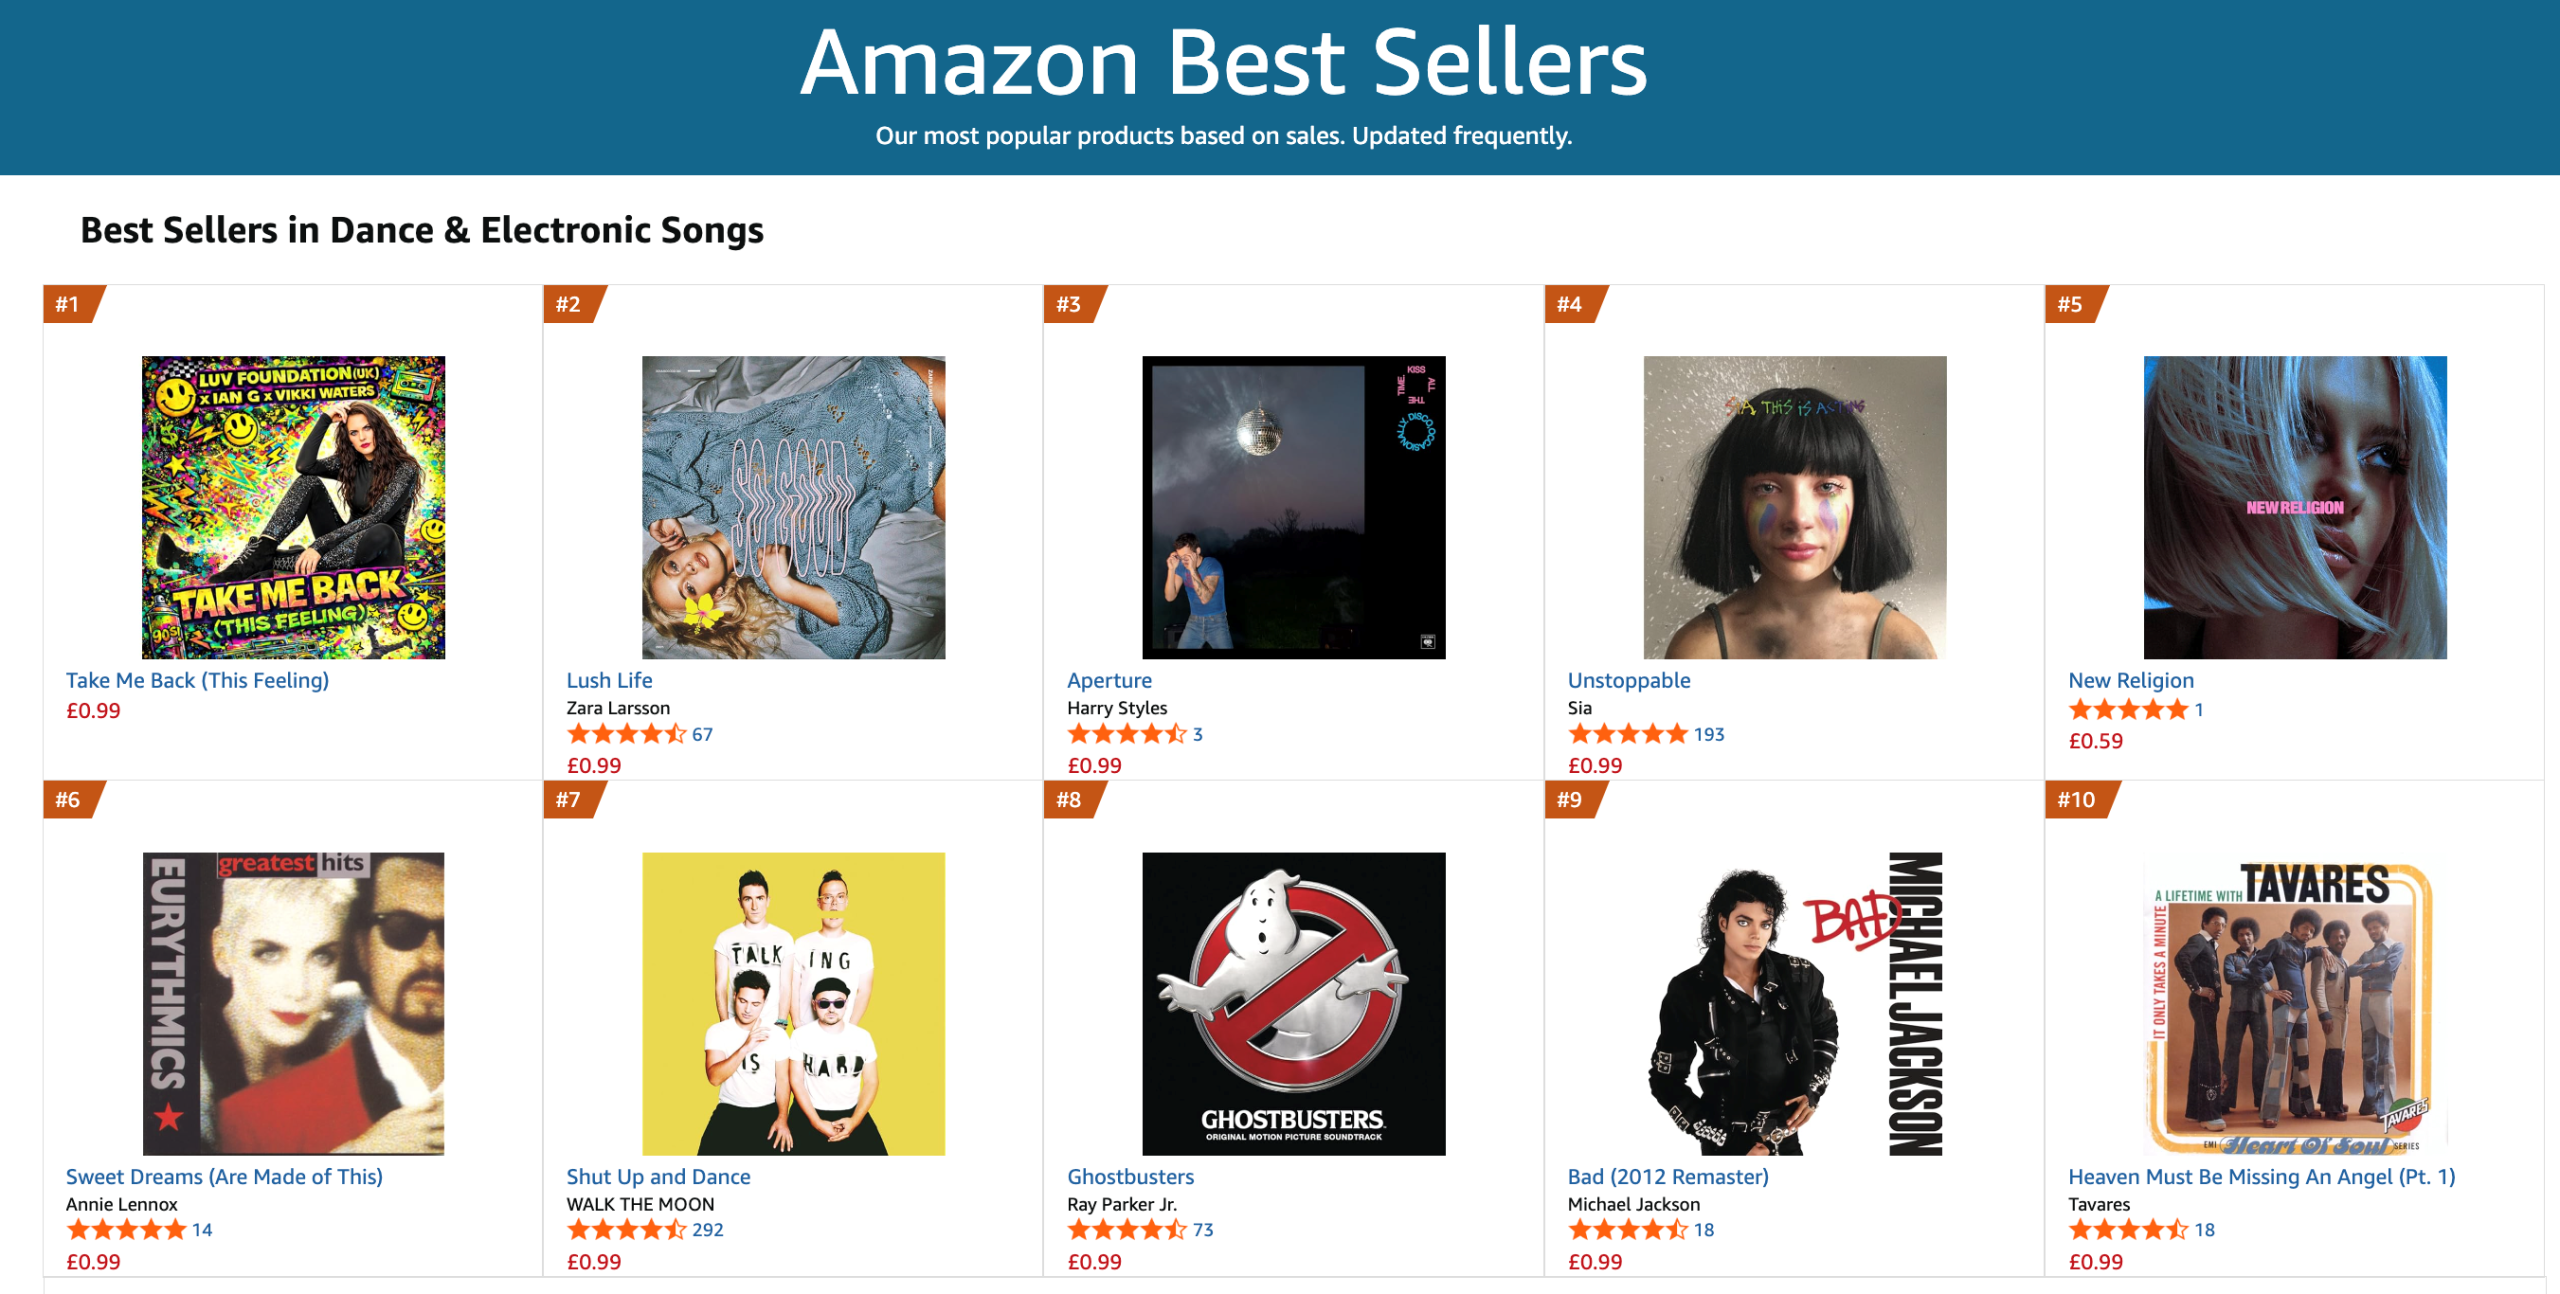Open the Ghostbusters soundtrack cover image
The image size is (2560, 1294).
click(x=1293, y=1003)
